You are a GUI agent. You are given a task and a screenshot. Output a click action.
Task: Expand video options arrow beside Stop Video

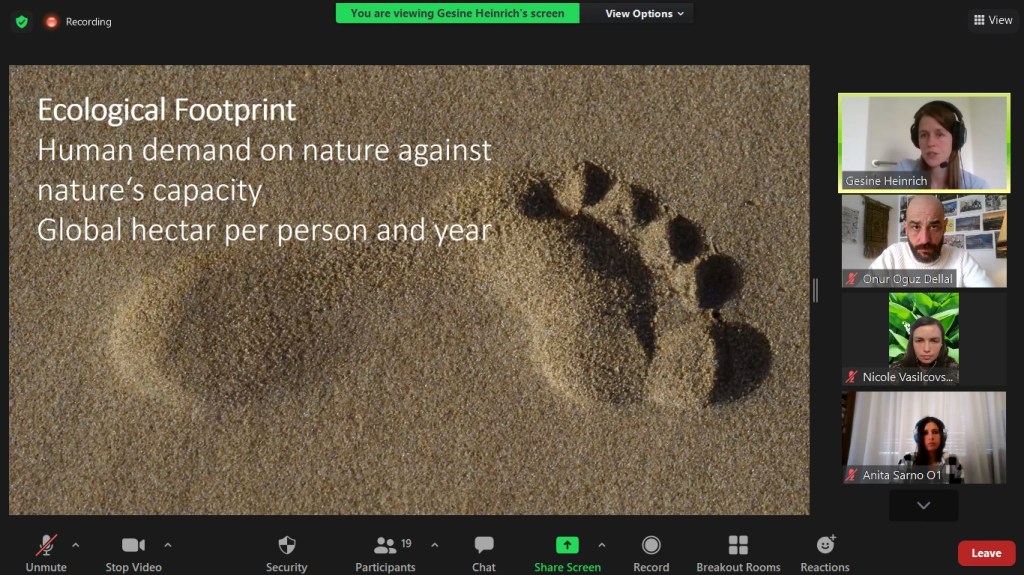coord(168,545)
